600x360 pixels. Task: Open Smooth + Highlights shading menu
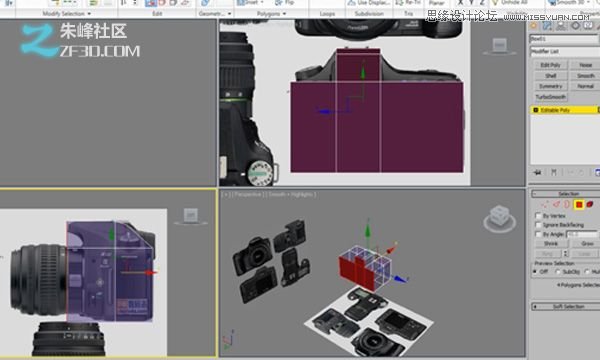pyautogui.click(x=291, y=195)
